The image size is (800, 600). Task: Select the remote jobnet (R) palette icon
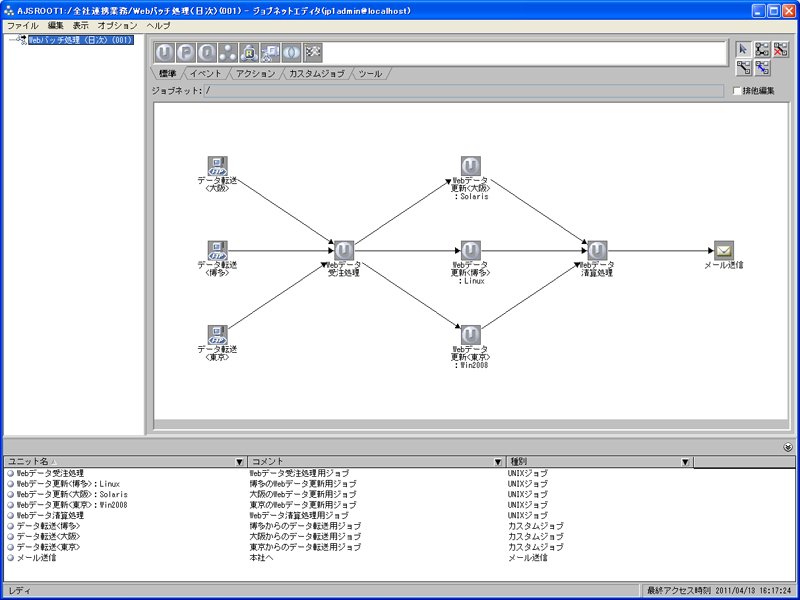point(249,53)
